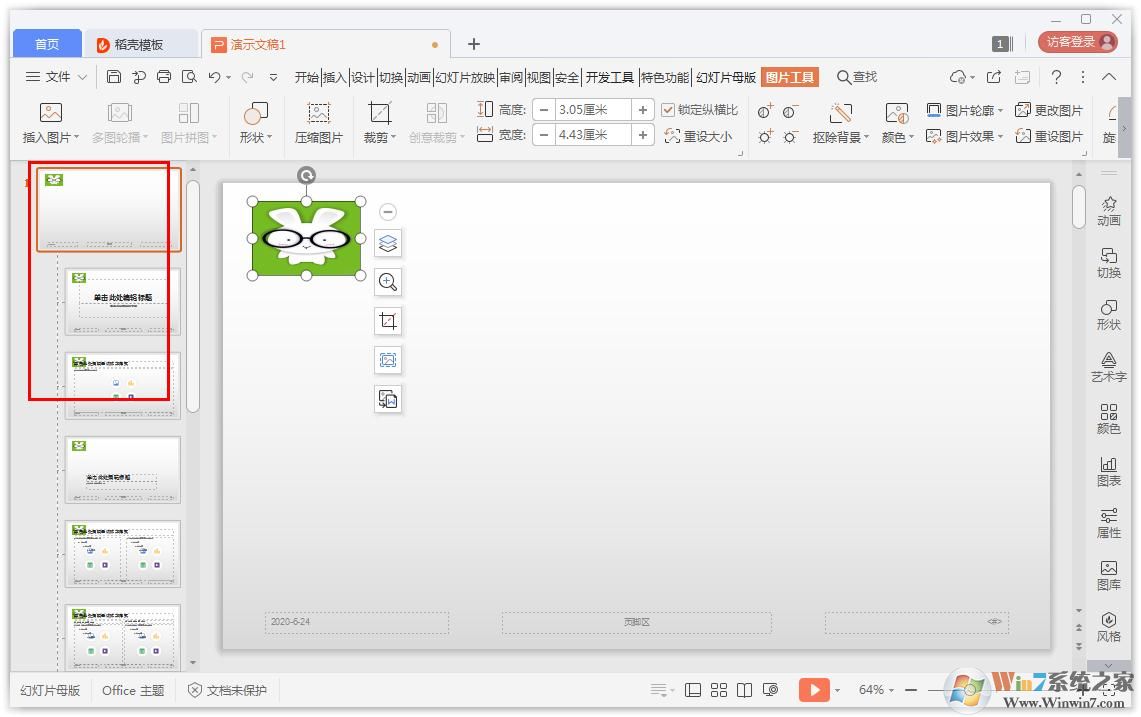Click the 文档未保护 status bar entry
This screenshot has width=1141, height=717.
click(228, 690)
